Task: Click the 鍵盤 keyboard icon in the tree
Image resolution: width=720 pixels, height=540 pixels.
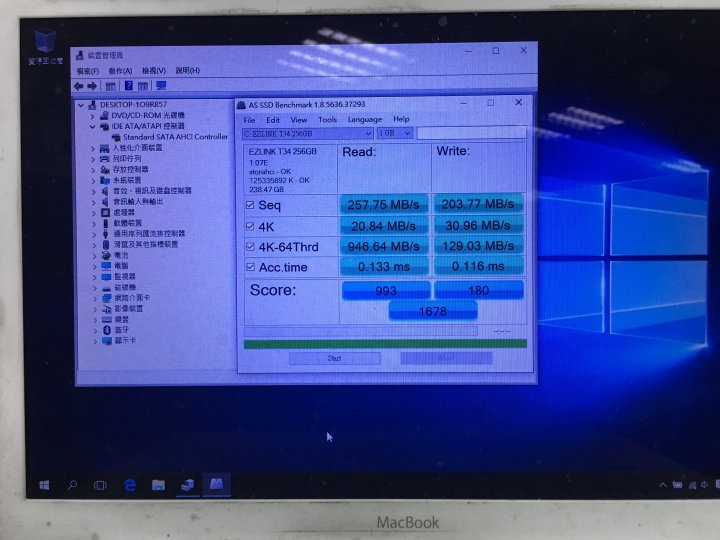Action: click(x=107, y=319)
